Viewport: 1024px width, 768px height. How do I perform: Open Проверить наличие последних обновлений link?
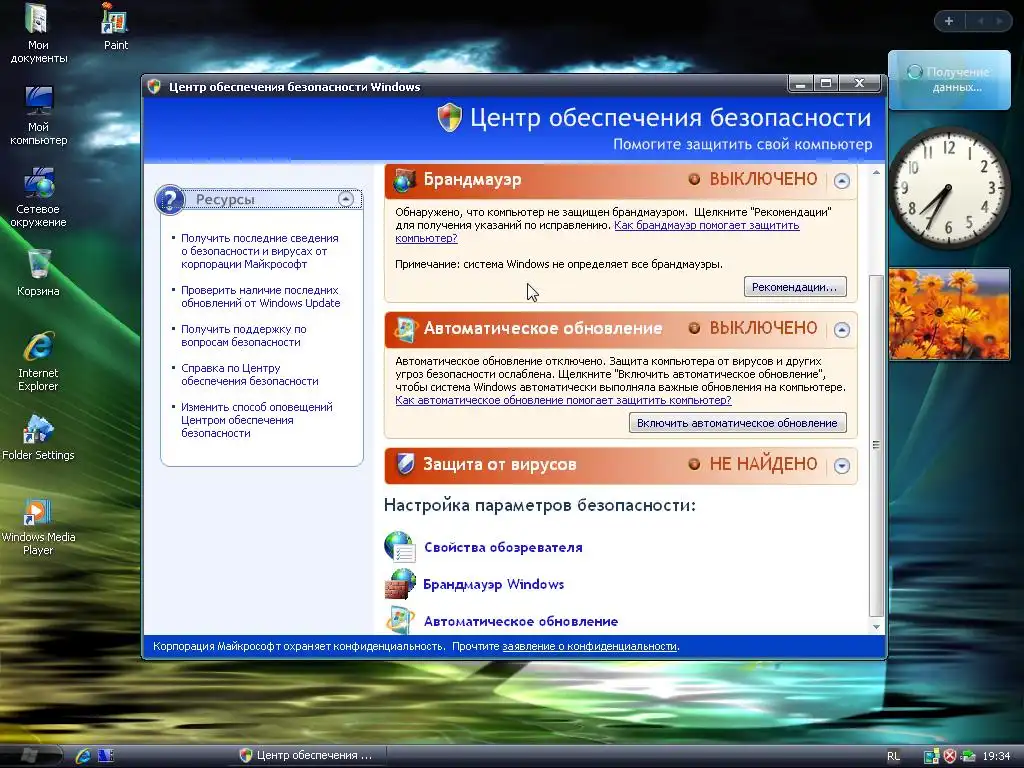[261, 296]
